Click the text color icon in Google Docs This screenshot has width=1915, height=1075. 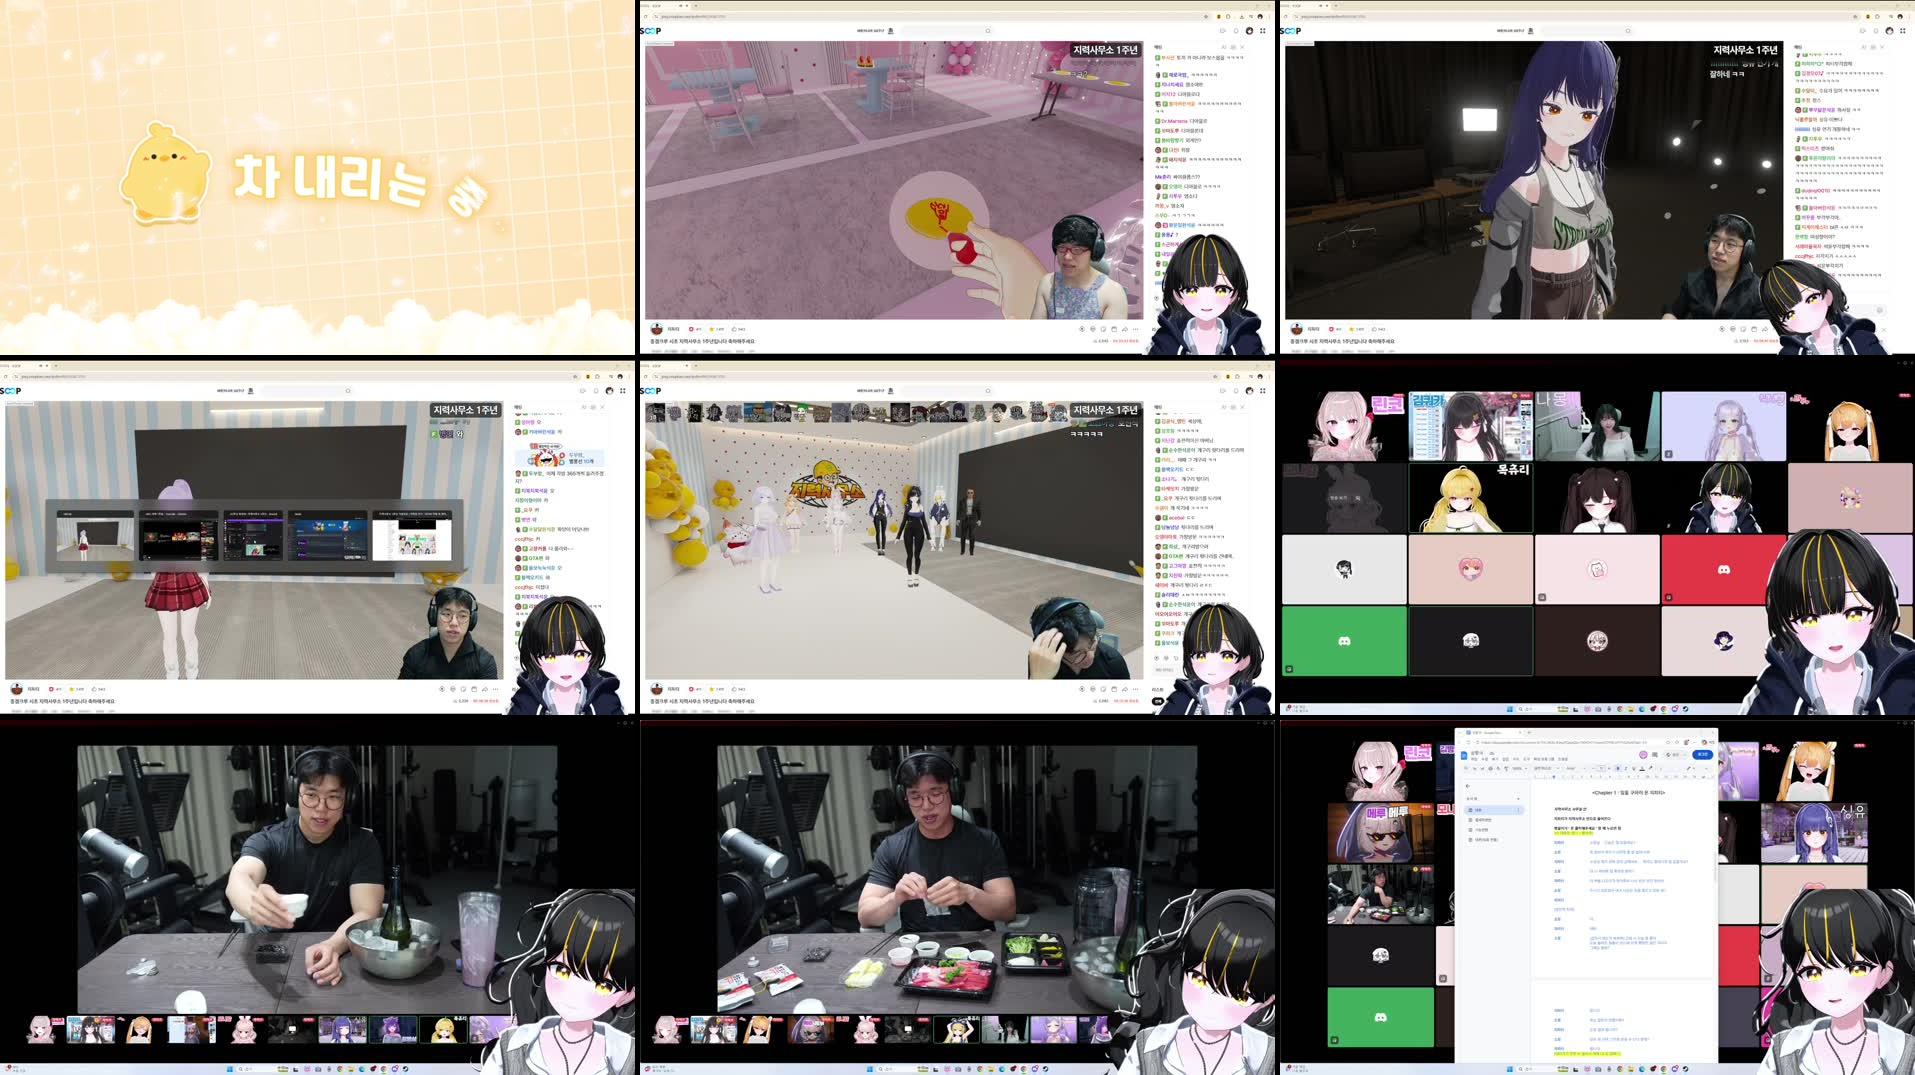1642,768
